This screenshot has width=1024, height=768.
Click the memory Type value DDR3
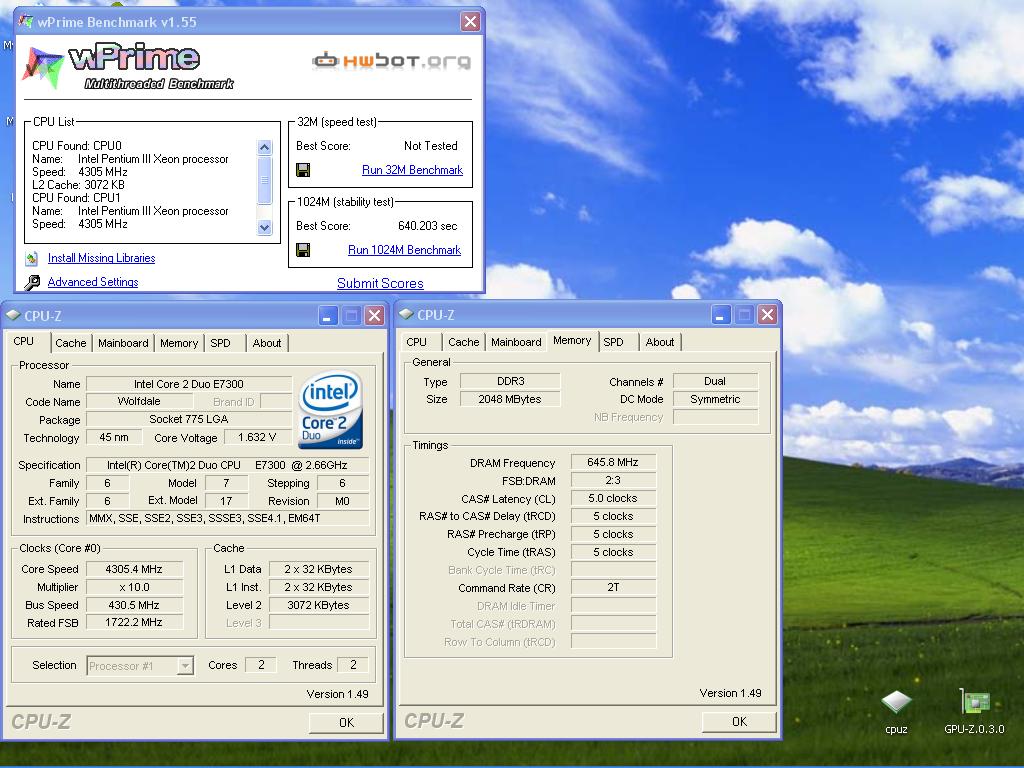click(x=510, y=381)
